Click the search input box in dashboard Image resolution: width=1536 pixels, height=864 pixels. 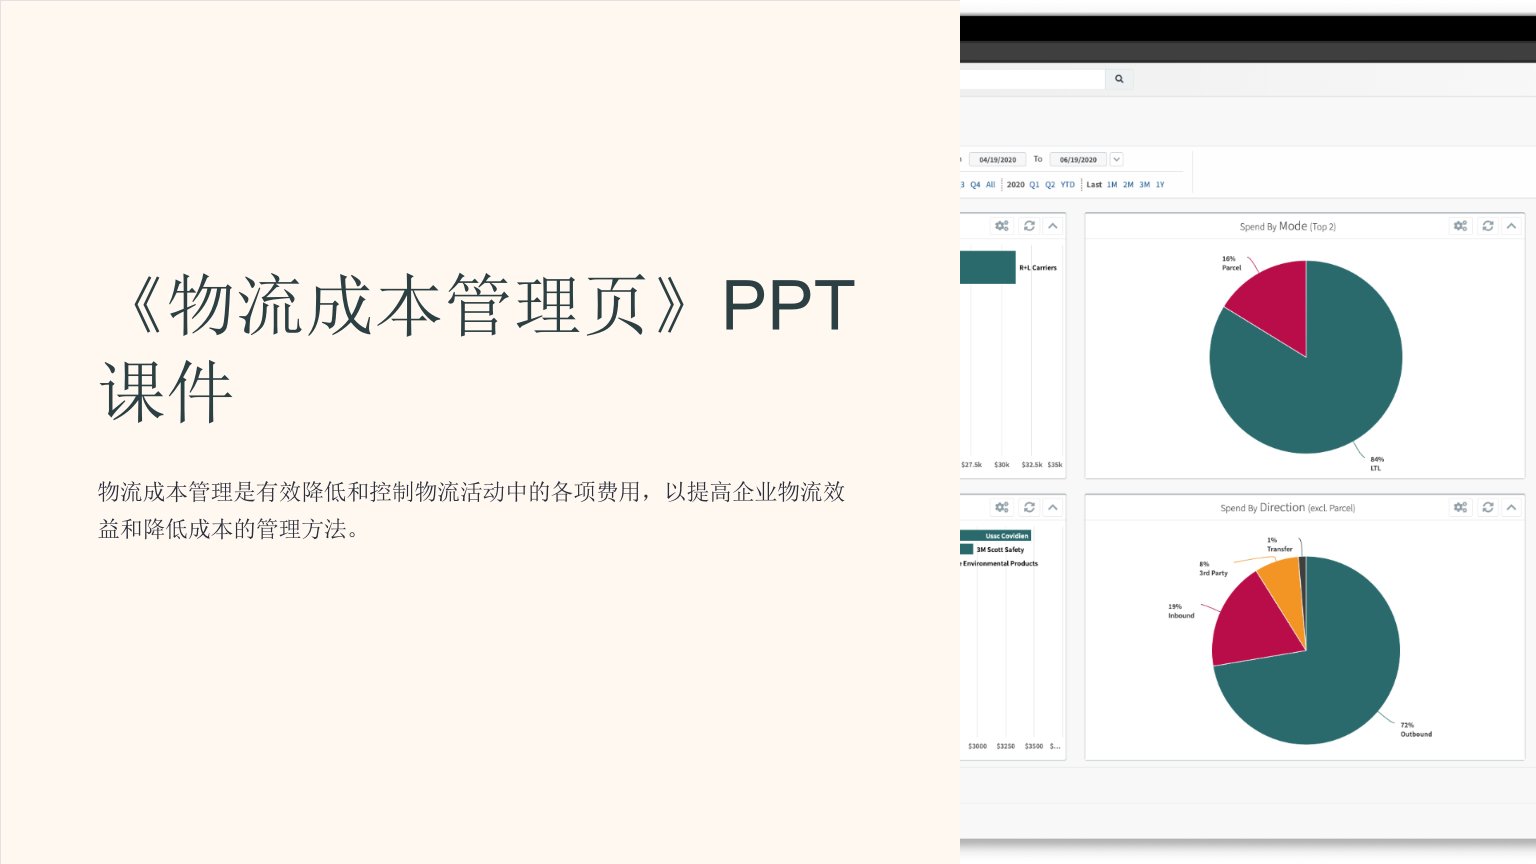1032,79
